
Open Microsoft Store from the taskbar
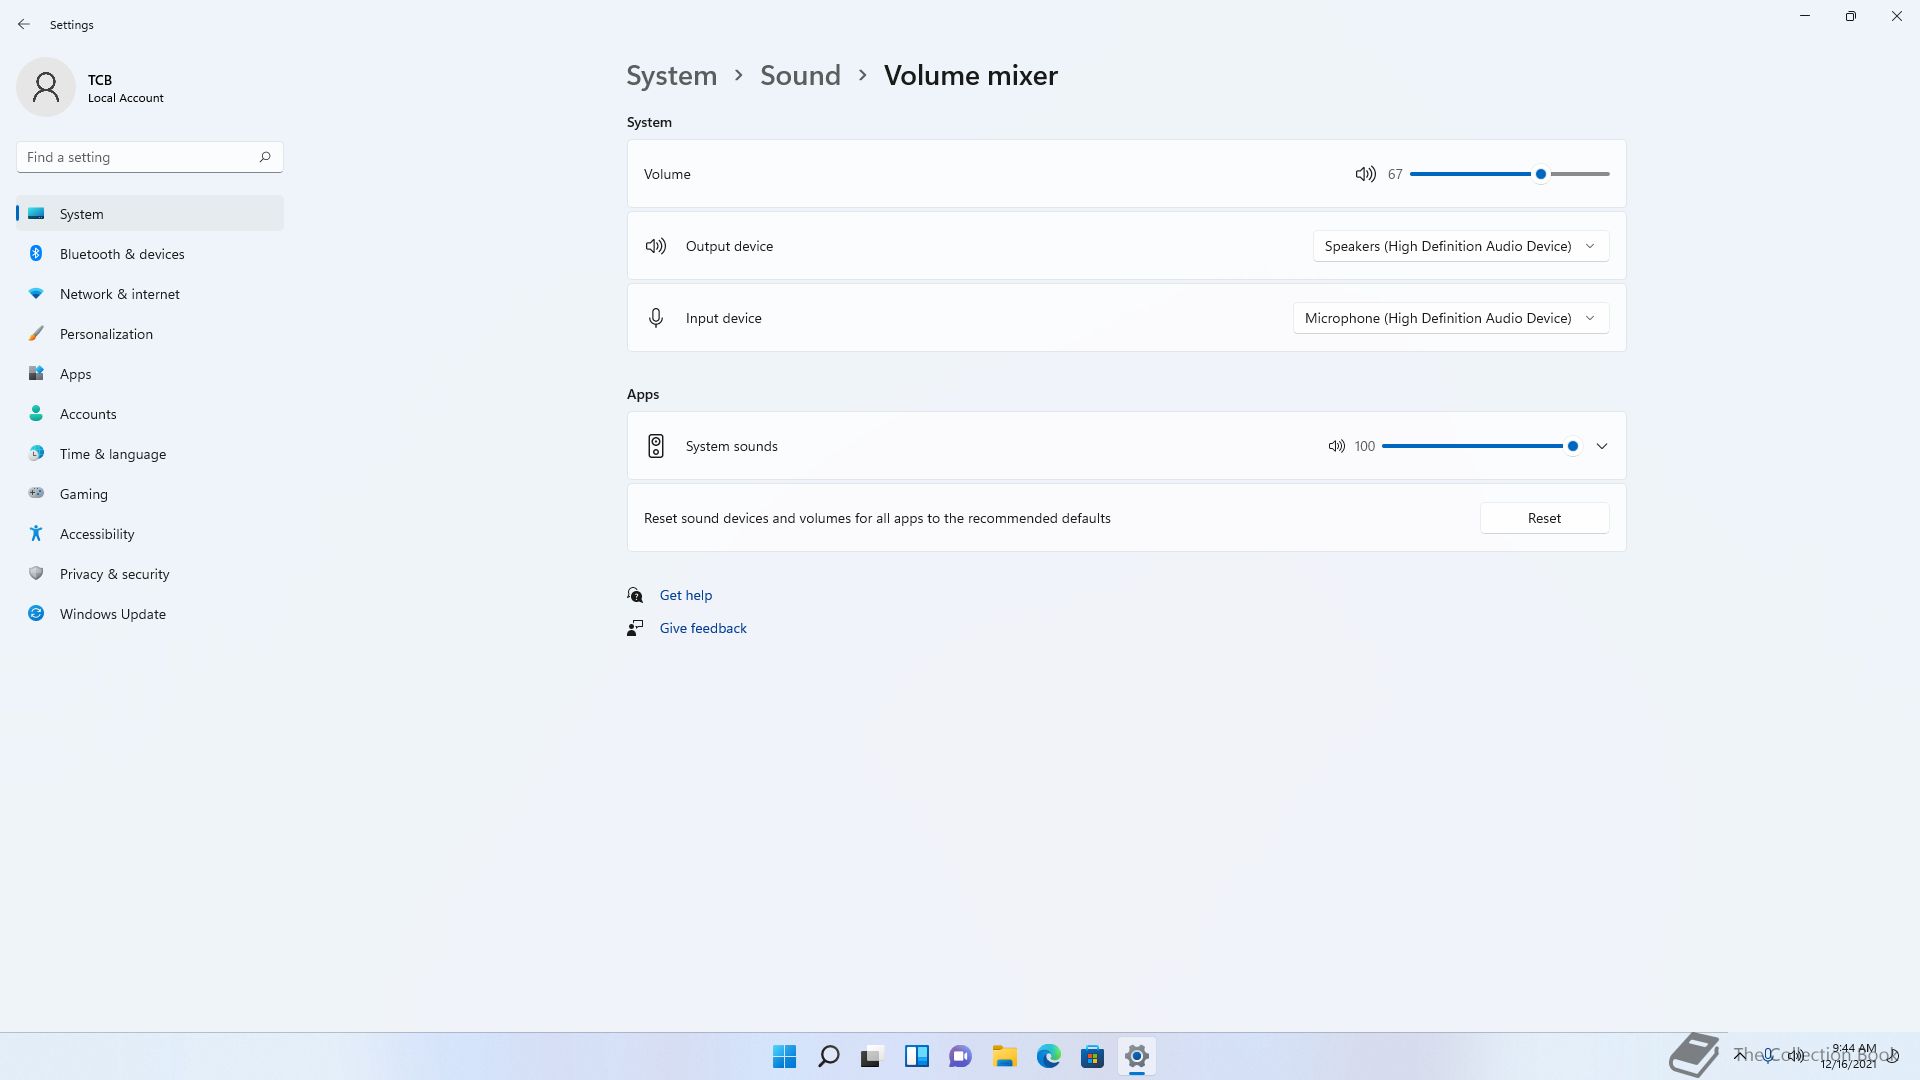[1092, 1056]
